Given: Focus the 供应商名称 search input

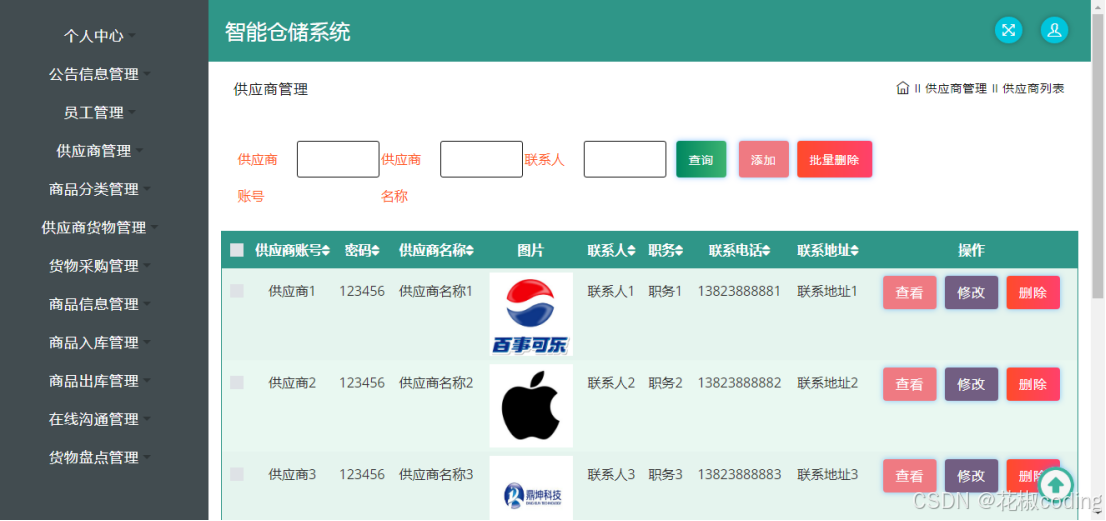Looking at the screenshot, I should [x=481, y=159].
